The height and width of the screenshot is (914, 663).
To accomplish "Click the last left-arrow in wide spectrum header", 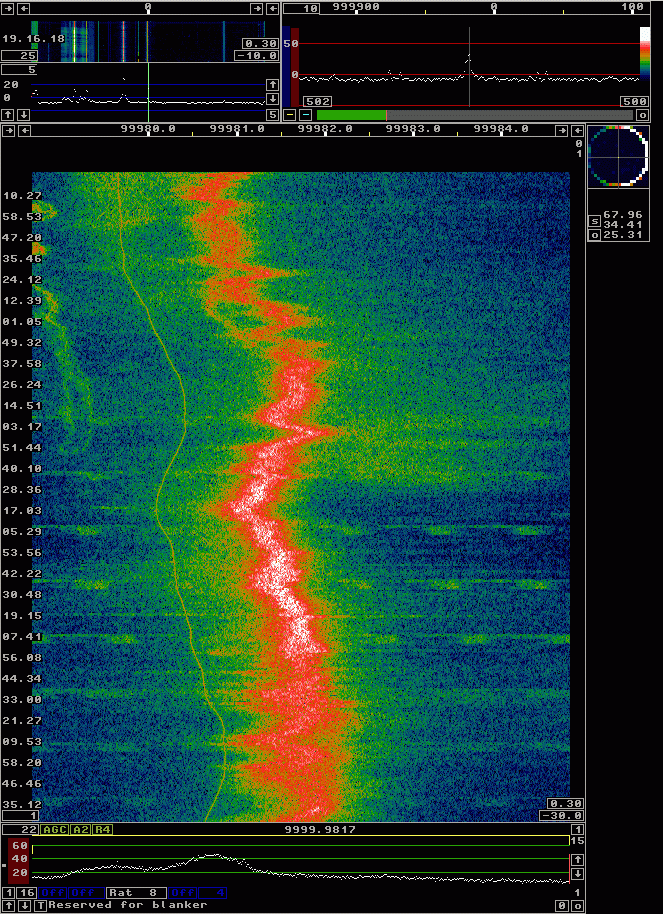I will tap(272, 8).
